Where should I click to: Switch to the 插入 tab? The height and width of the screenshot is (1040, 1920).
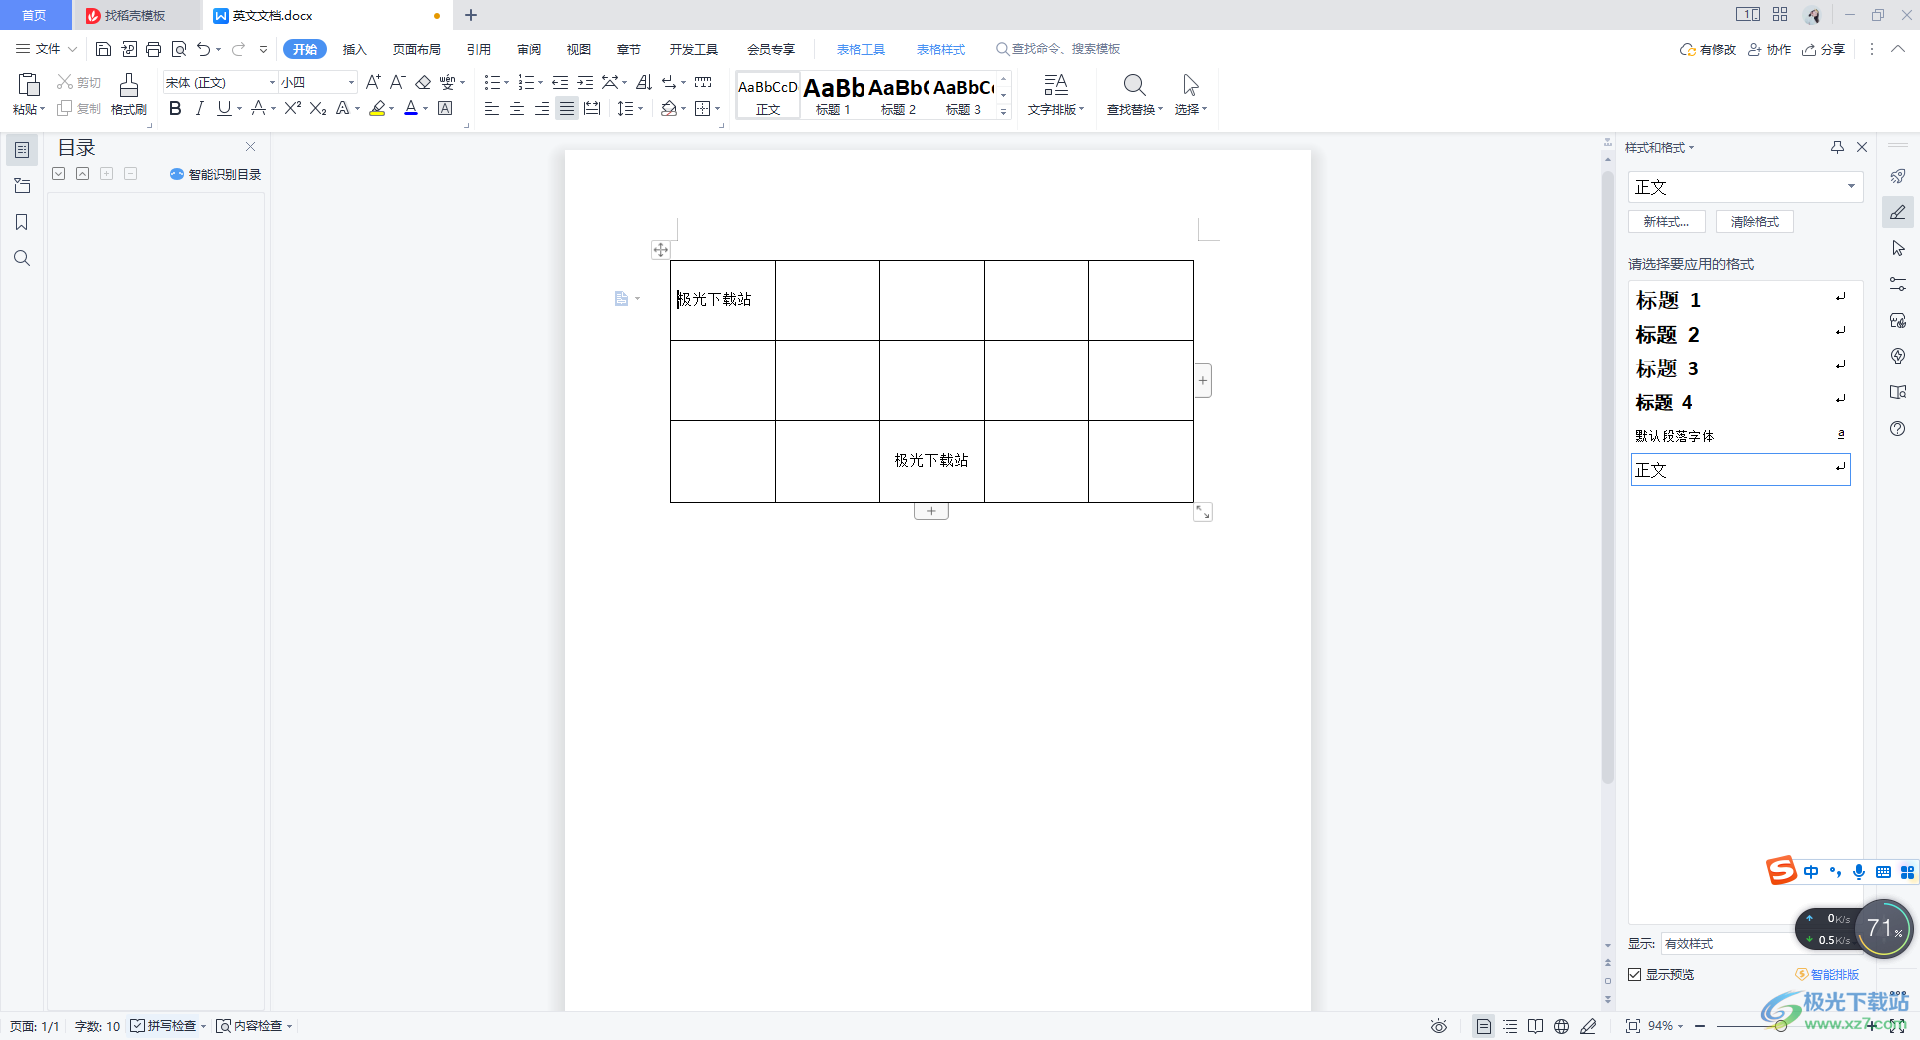click(355, 49)
